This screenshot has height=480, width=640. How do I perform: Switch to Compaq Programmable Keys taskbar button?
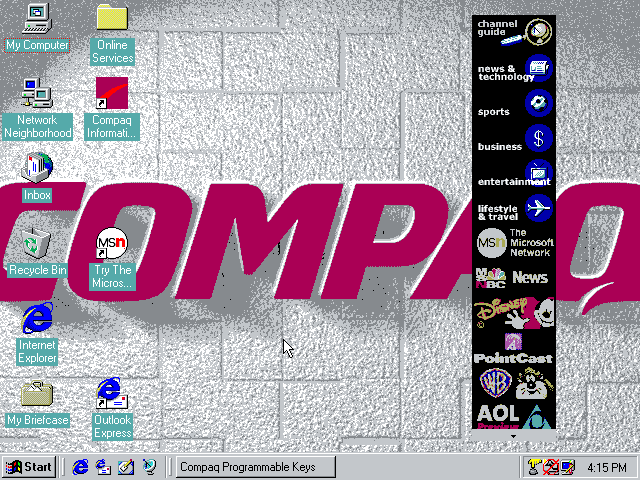click(256, 467)
